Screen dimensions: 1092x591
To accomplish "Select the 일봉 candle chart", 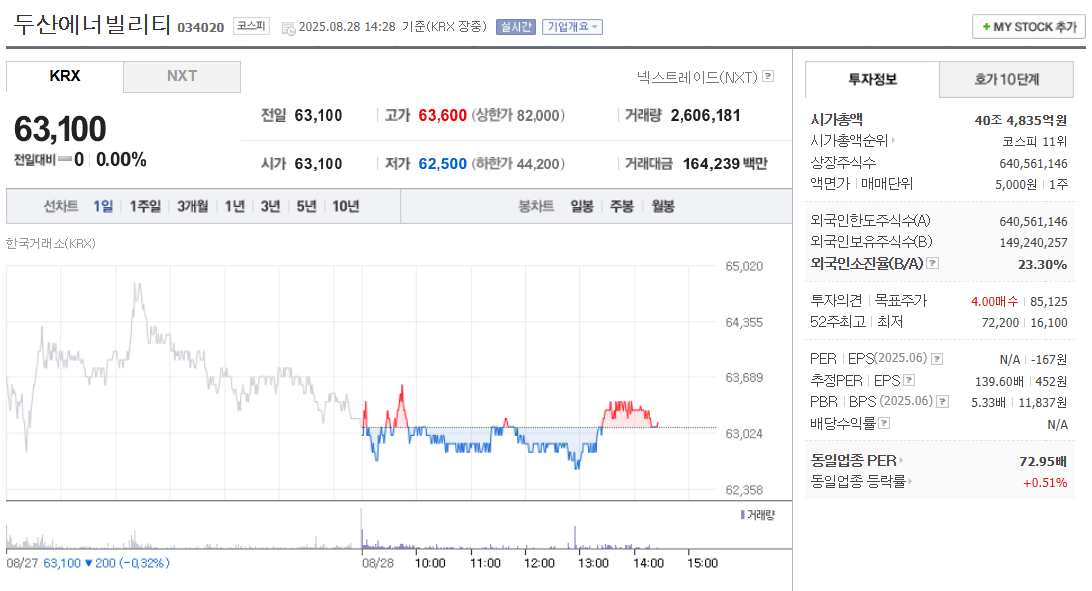I will 582,206.
